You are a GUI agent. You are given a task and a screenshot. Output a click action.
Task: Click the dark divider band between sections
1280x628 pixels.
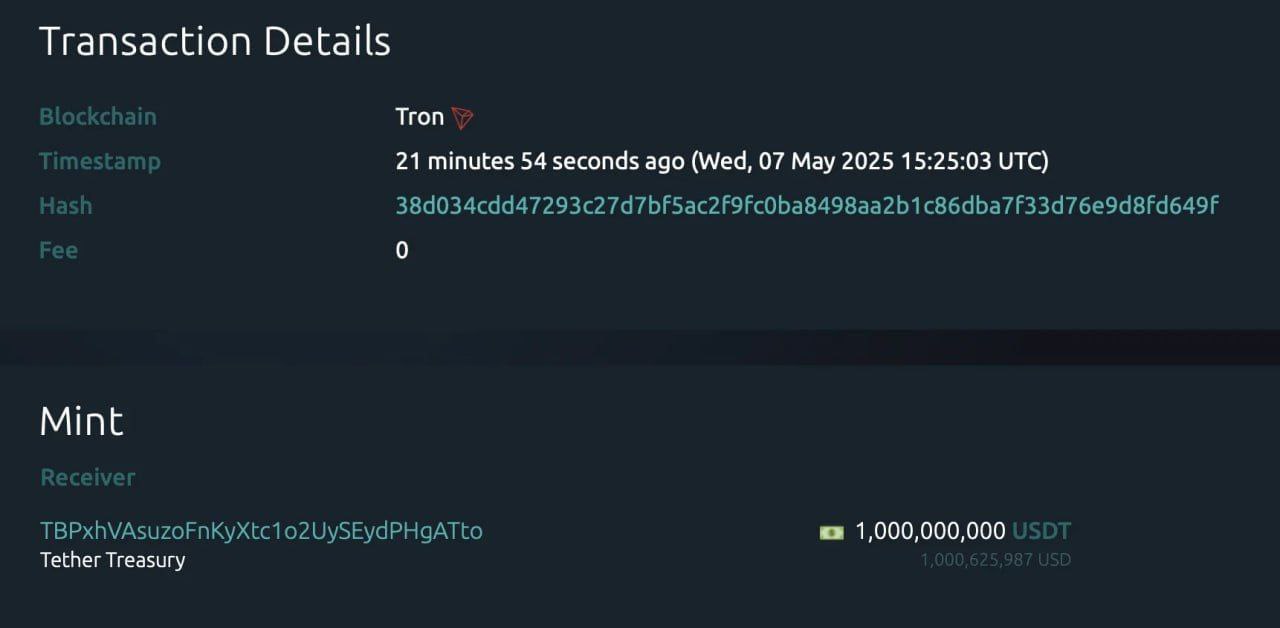coord(640,347)
